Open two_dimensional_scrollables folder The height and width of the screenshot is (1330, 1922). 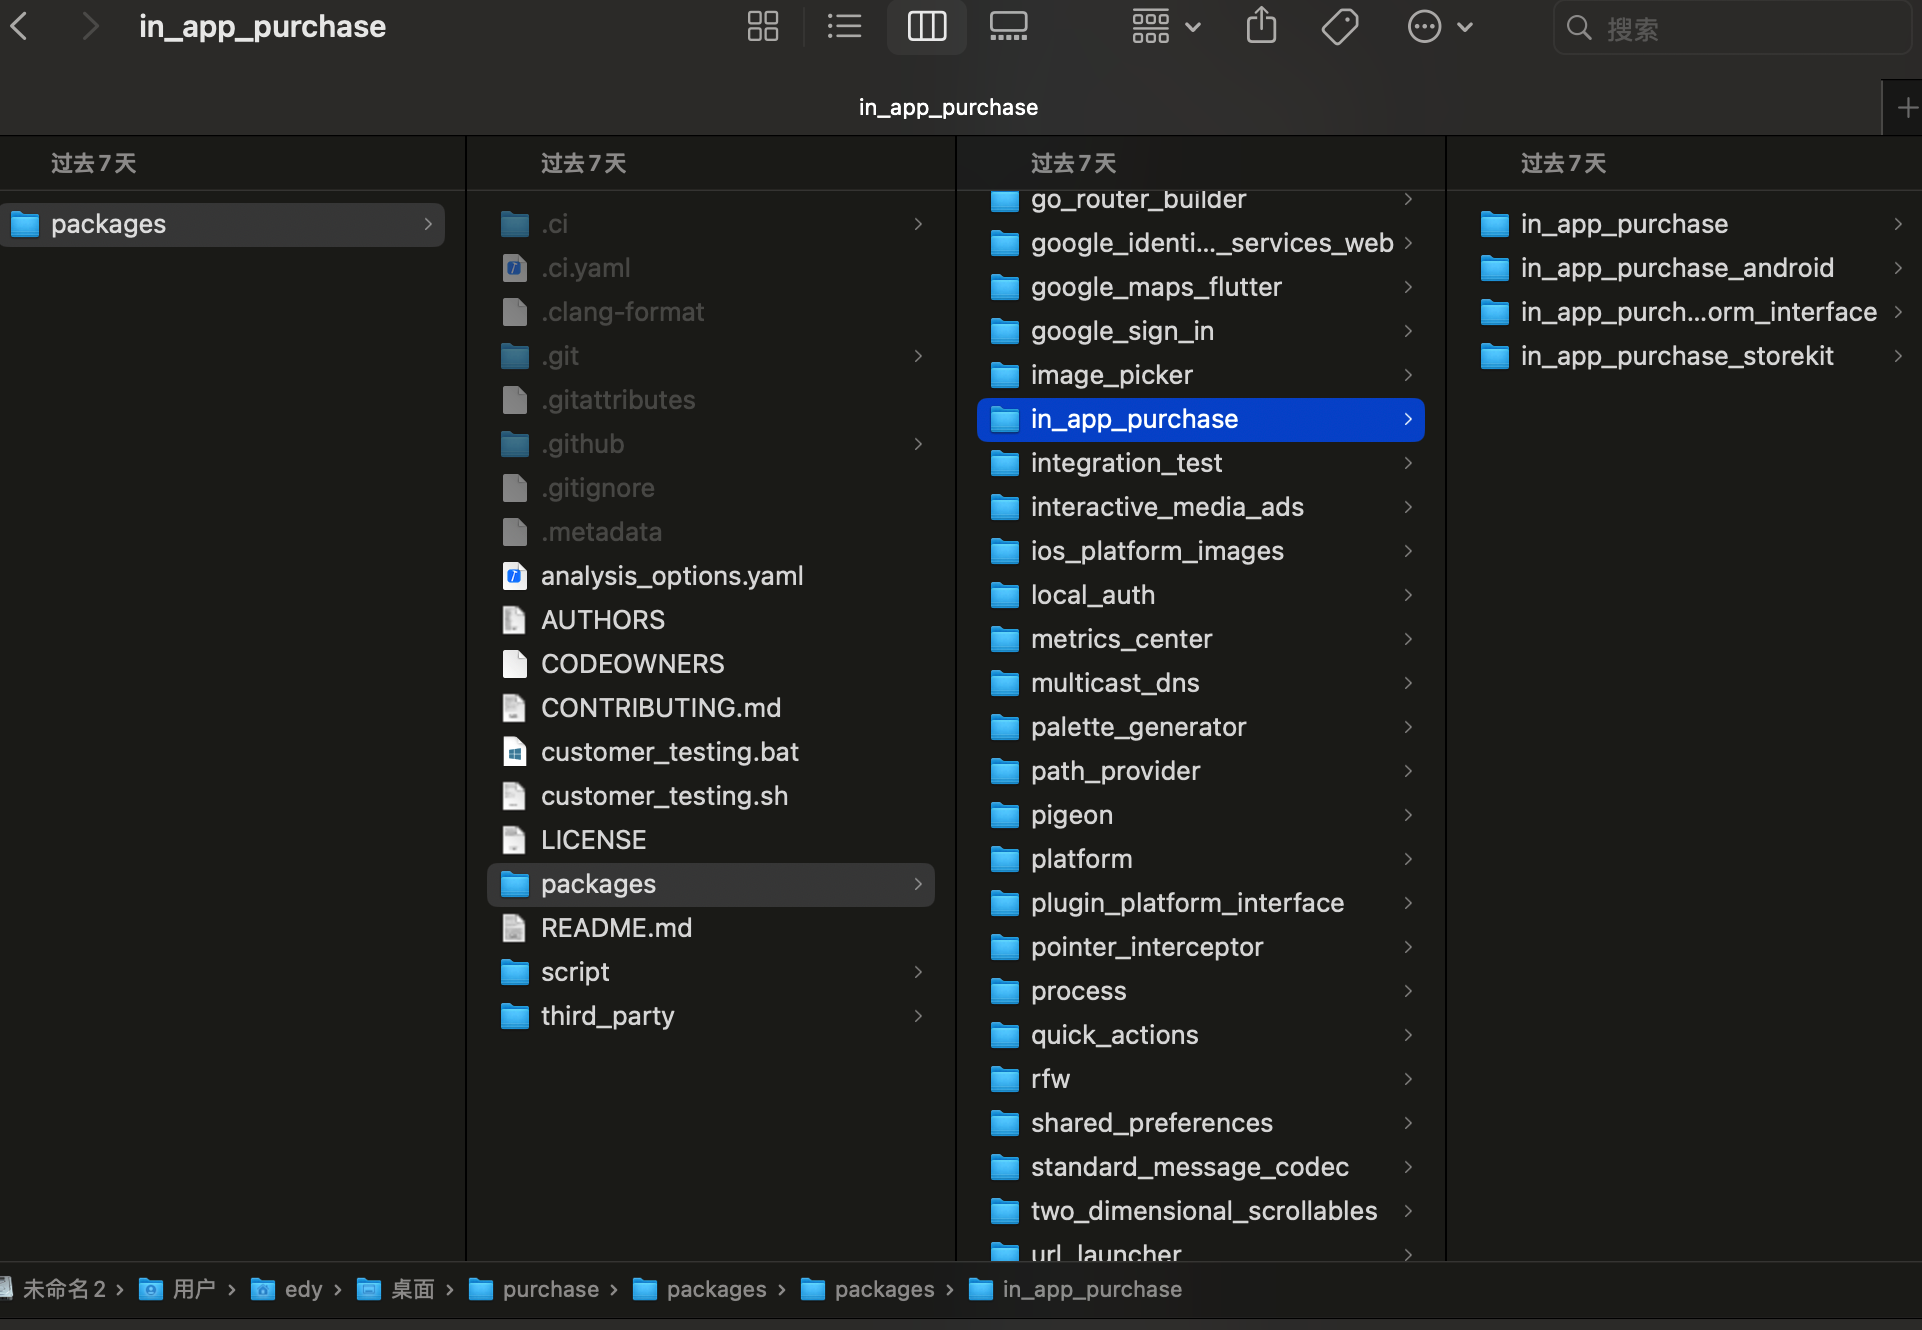pyautogui.click(x=1201, y=1211)
